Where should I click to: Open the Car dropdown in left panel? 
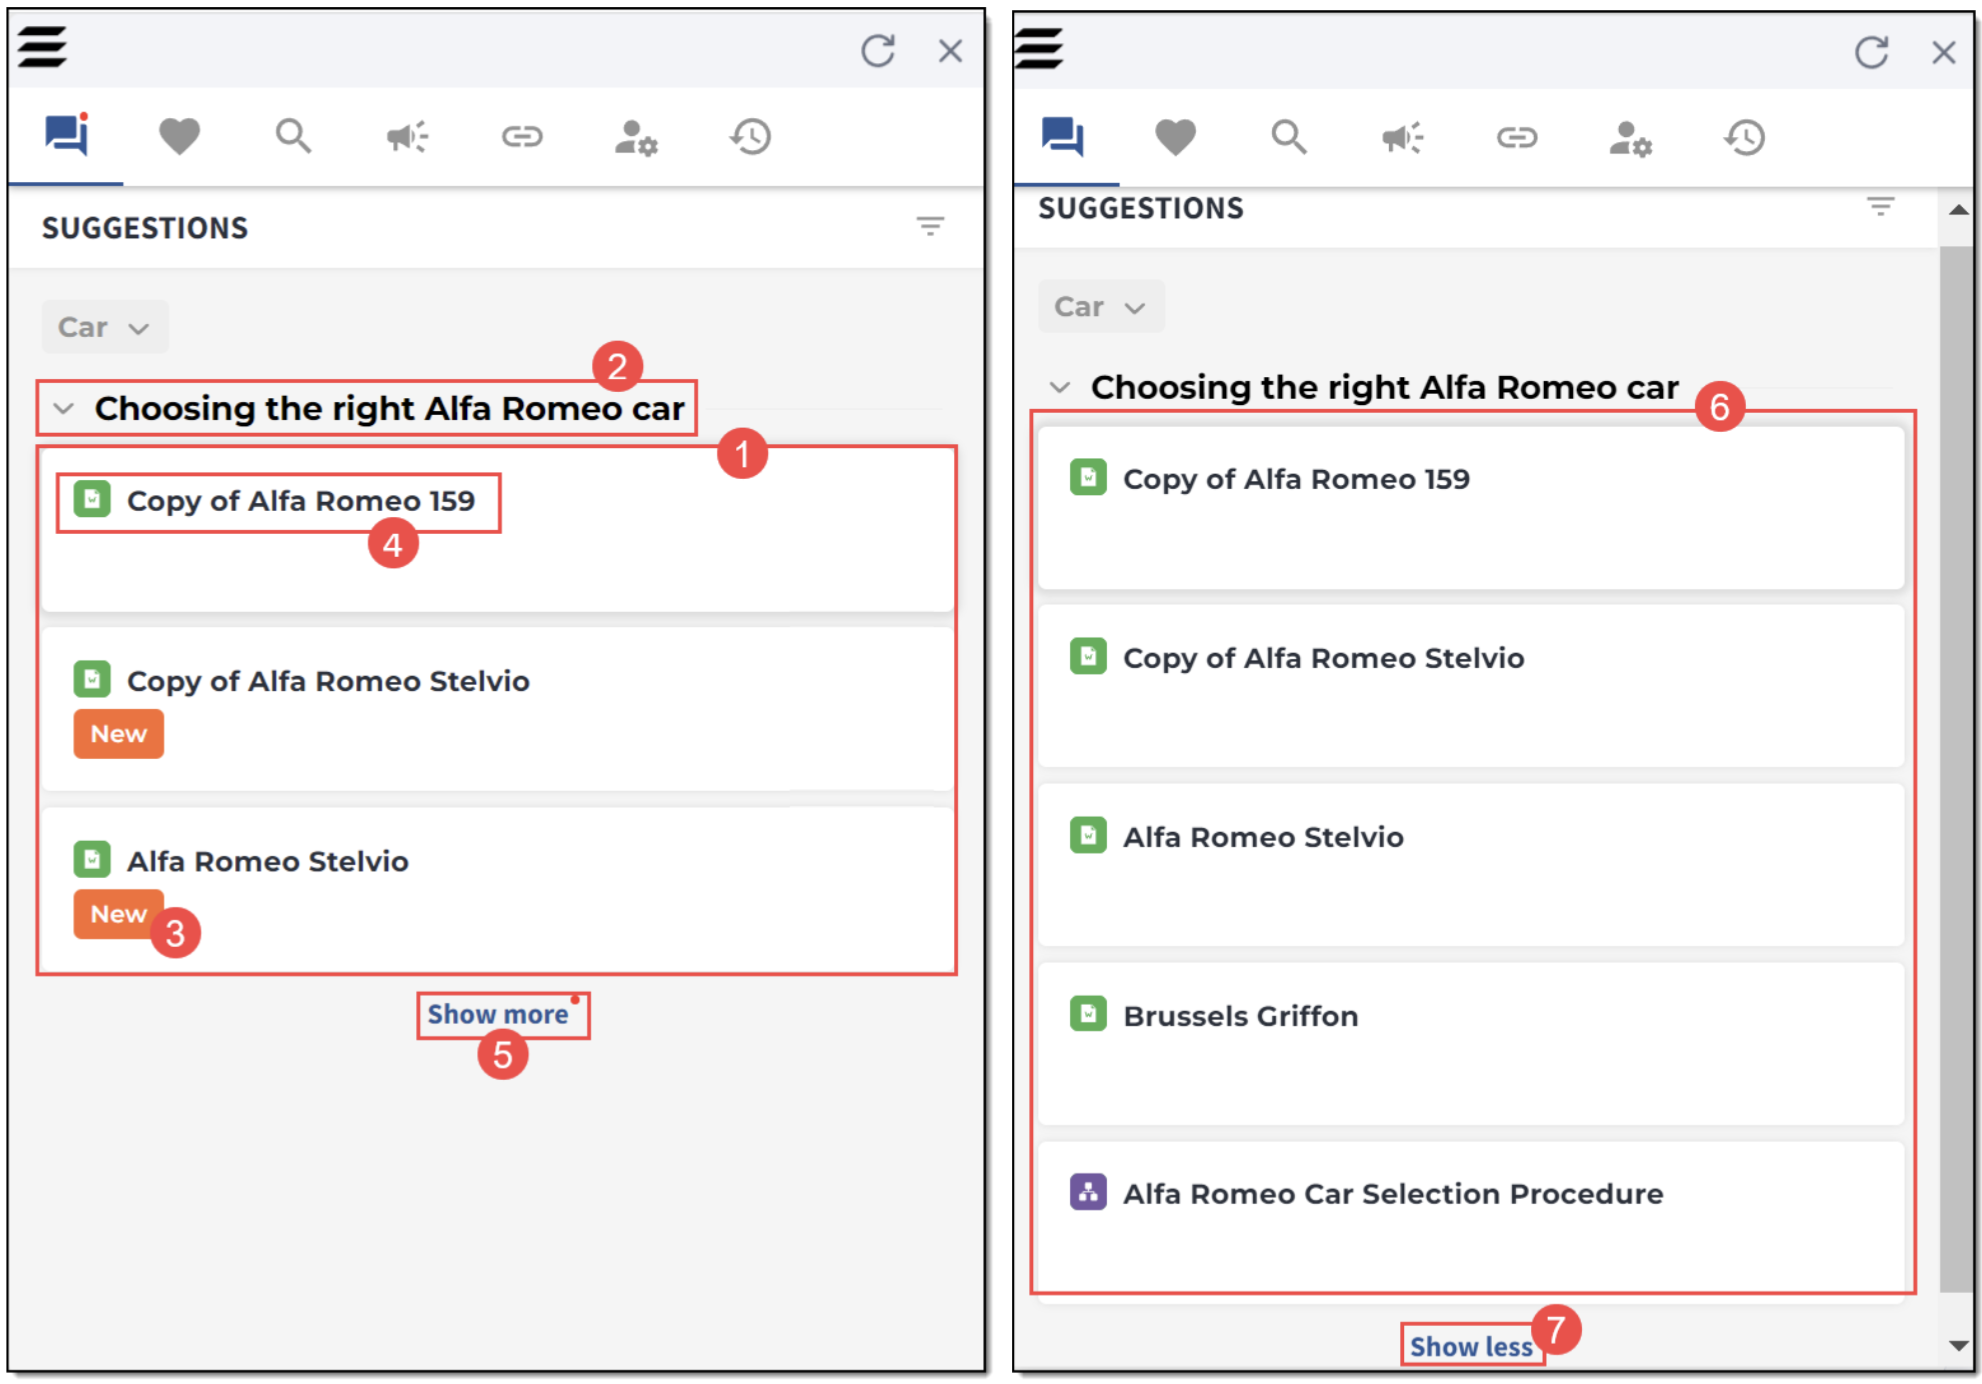coord(104,327)
